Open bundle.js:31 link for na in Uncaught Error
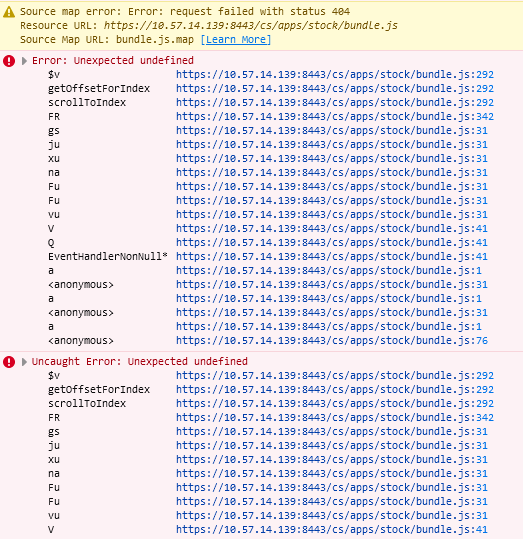Image resolution: width=523 pixels, height=539 pixels. pos(332,474)
